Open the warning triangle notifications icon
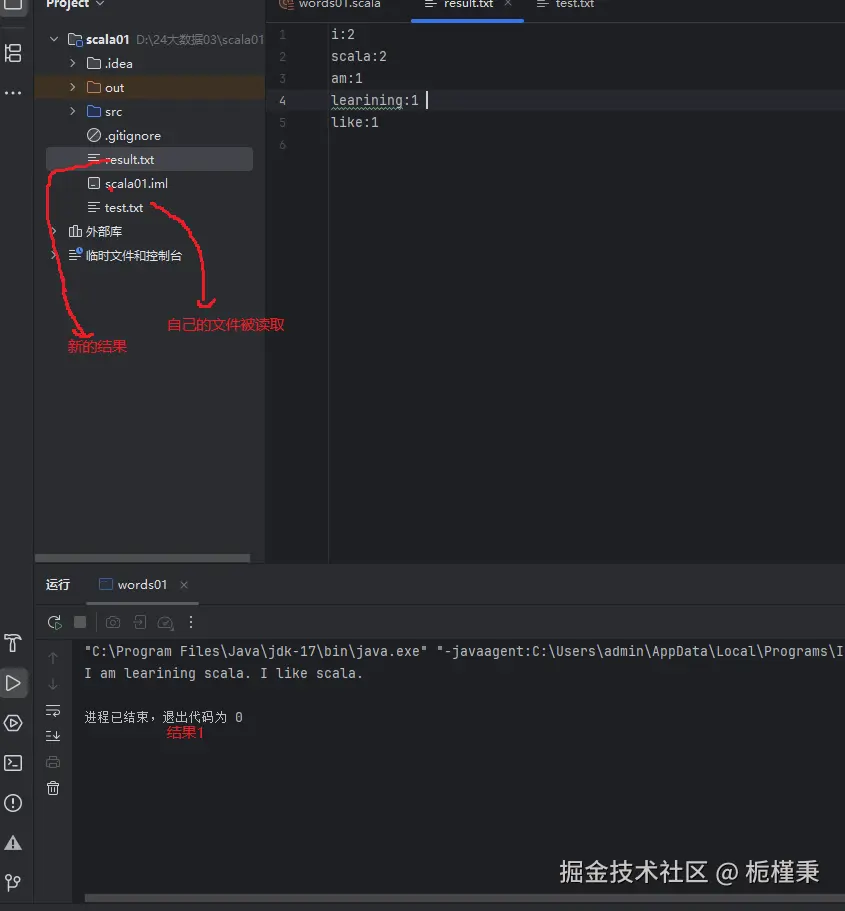This screenshot has height=911, width=845. [x=13, y=843]
